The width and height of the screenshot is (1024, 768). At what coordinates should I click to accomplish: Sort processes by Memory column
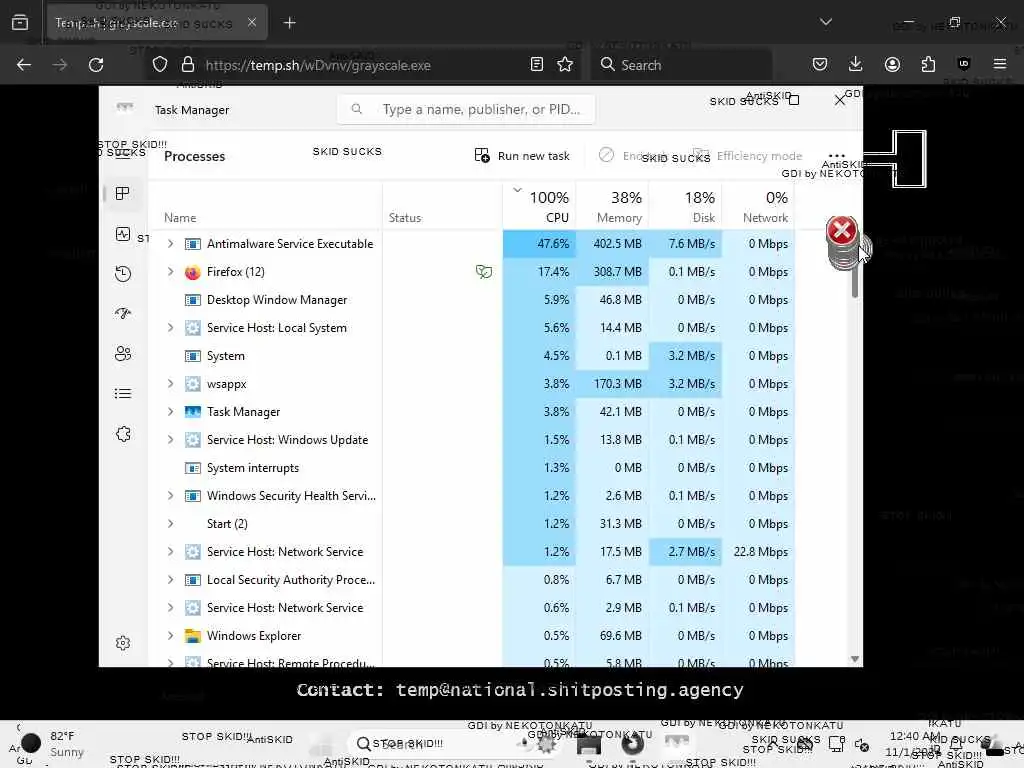pos(612,206)
